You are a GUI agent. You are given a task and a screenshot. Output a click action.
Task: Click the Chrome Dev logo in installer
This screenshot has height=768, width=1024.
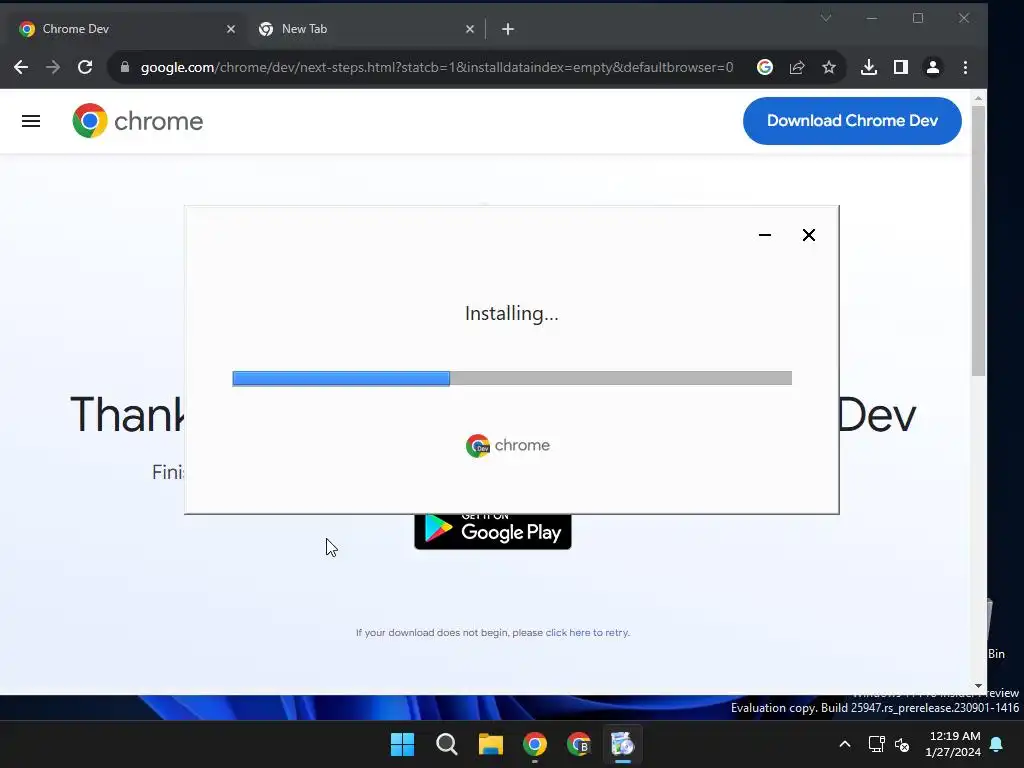pyautogui.click(x=508, y=445)
